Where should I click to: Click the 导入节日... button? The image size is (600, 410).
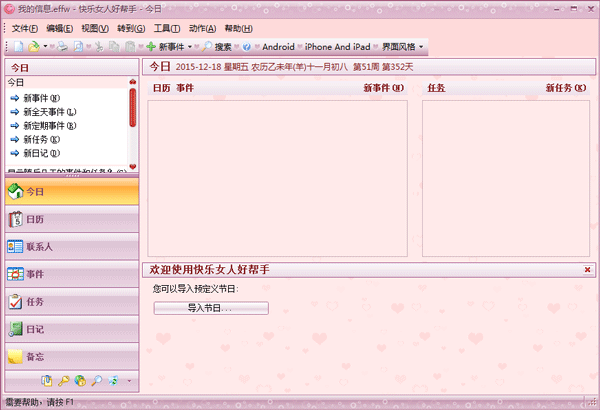pyautogui.click(x=210, y=308)
